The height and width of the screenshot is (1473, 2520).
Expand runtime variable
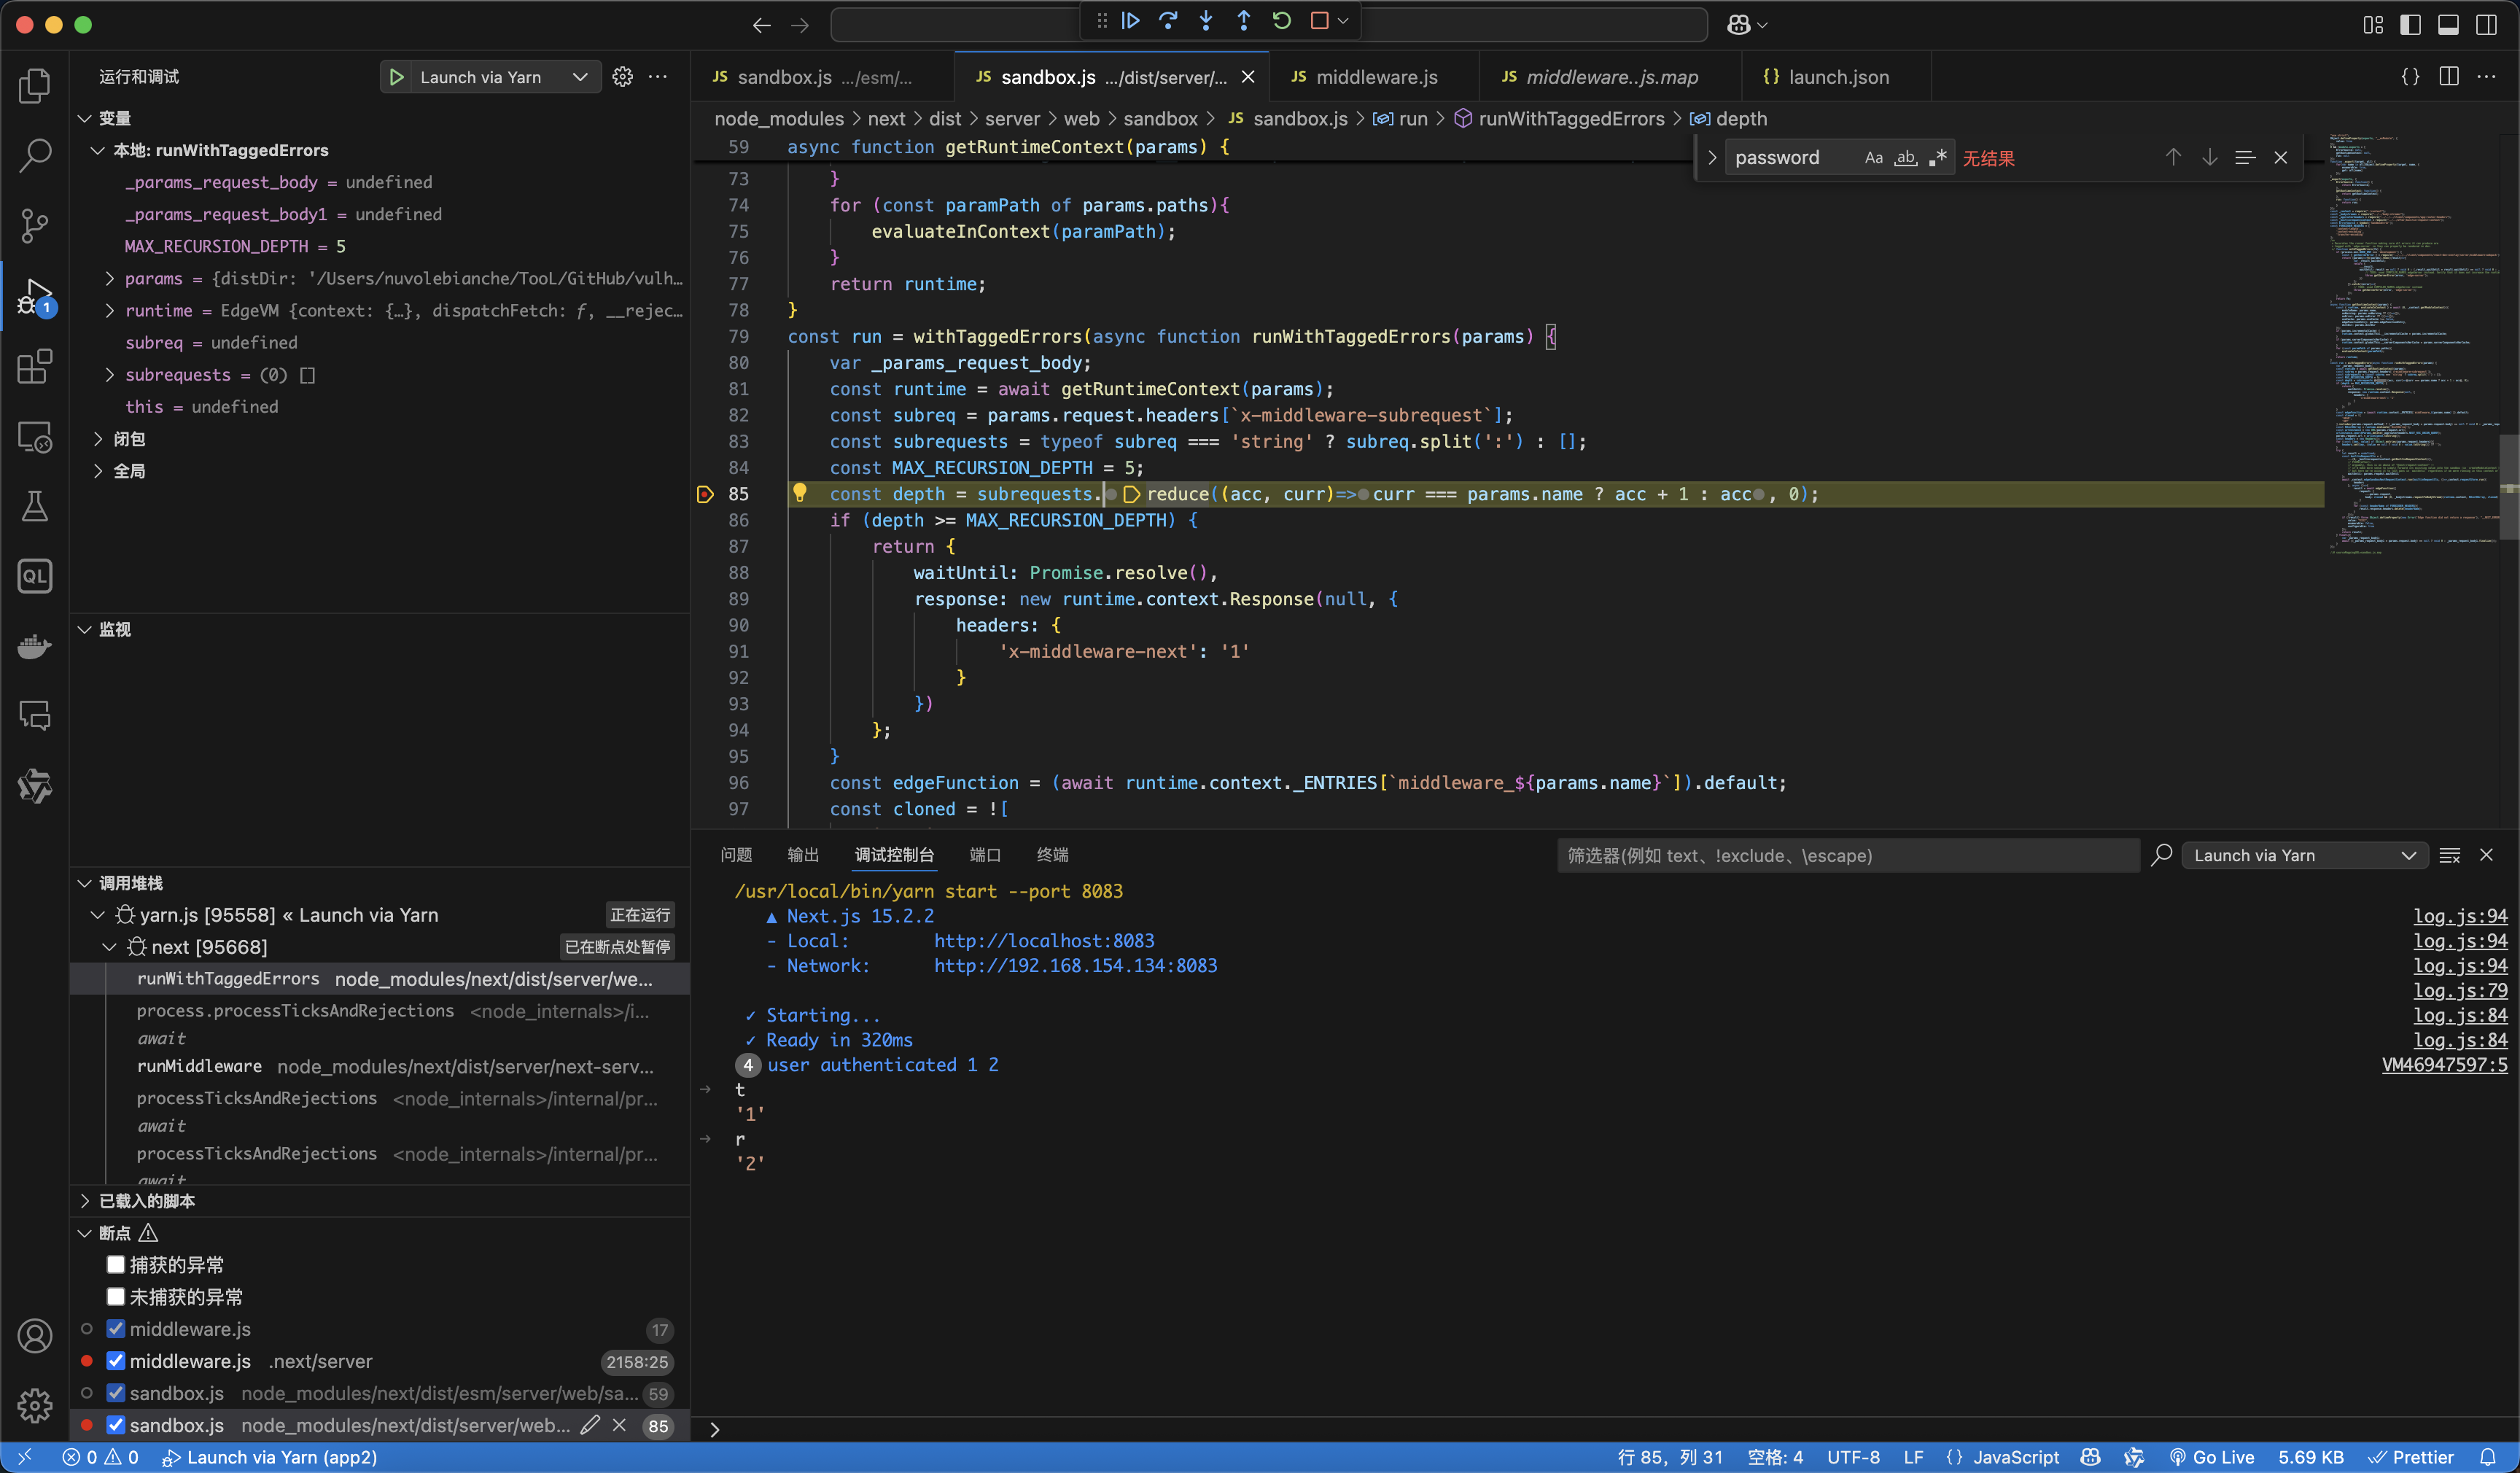[x=110, y=311]
